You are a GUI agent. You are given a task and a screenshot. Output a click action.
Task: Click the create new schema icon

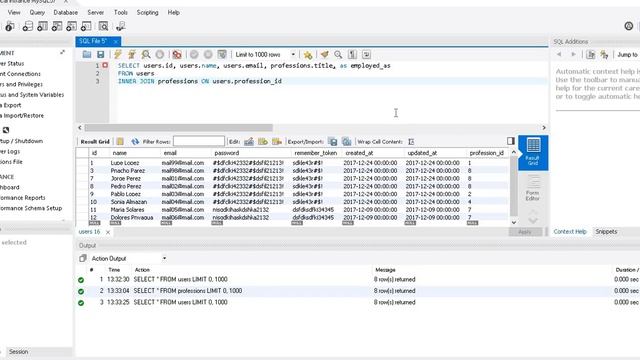coord(27,27)
